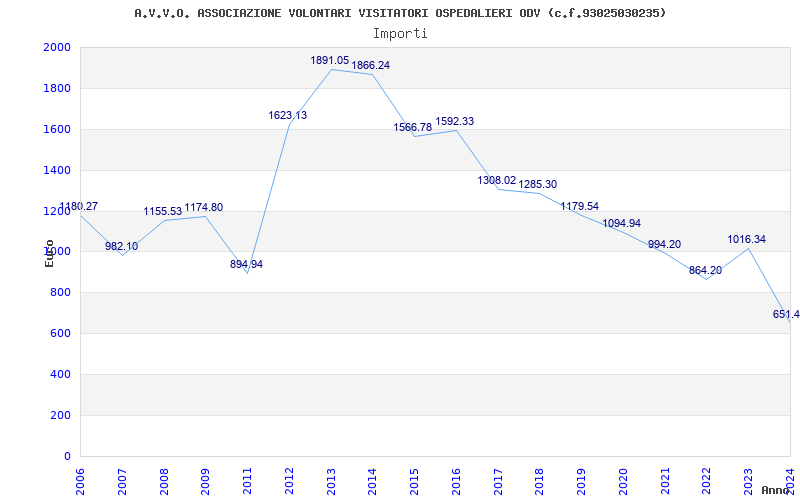Click the 864.20 value label
The height and width of the screenshot is (500, 800).
(x=706, y=270)
